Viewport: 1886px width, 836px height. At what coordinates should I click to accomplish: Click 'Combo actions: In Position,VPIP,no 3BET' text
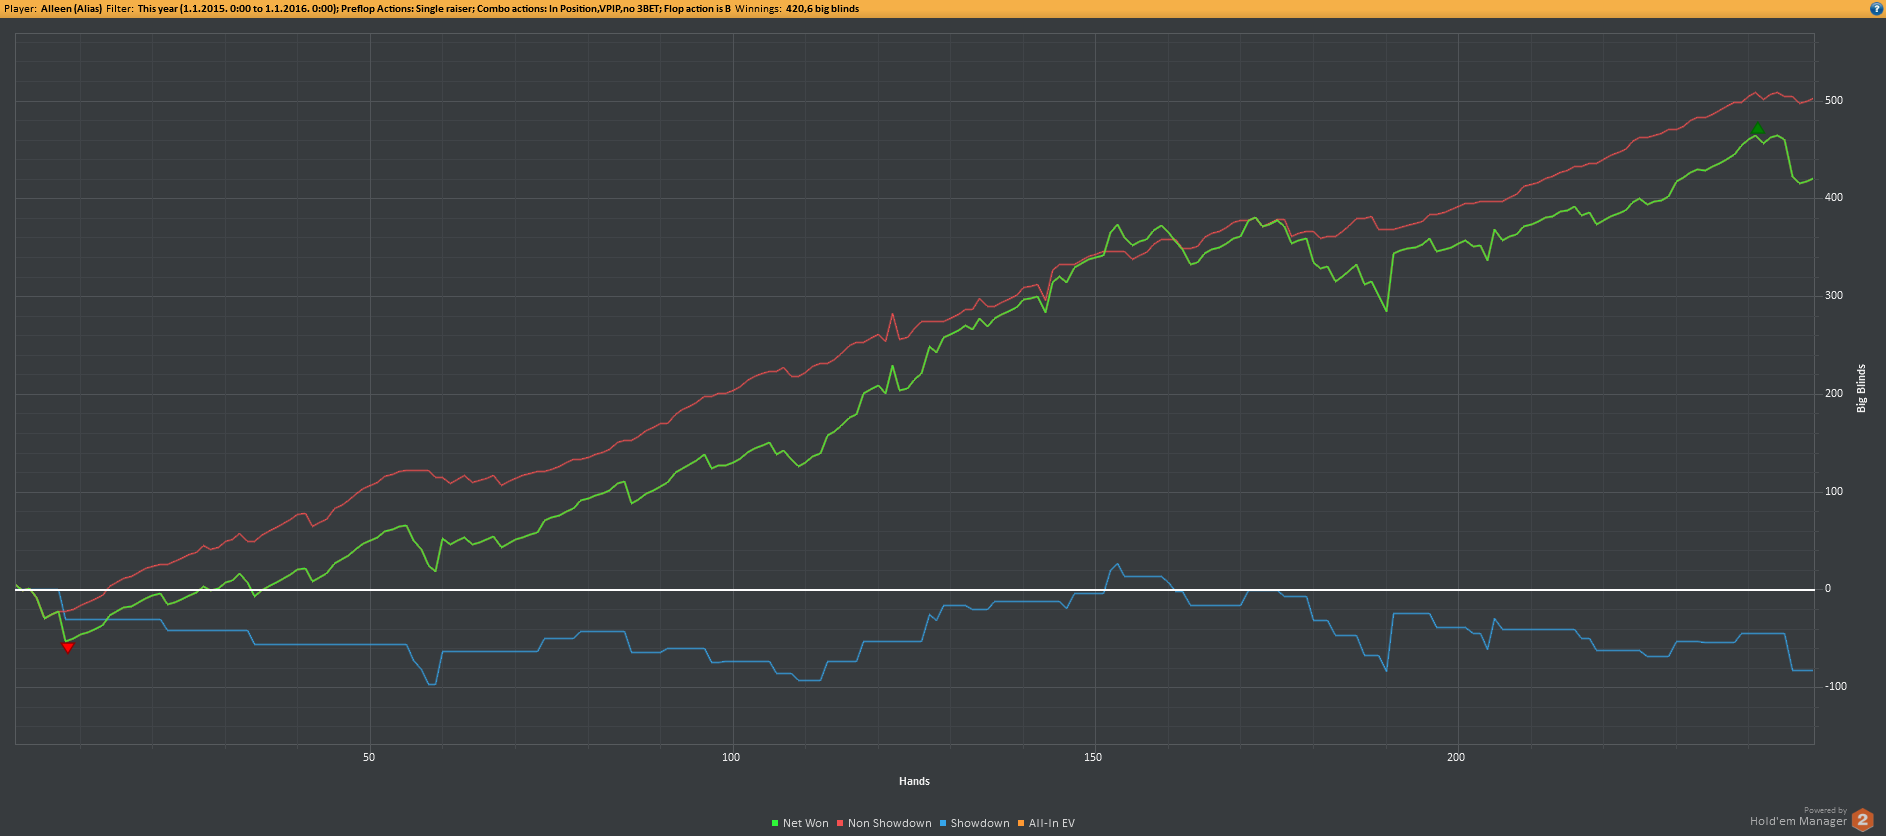click(x=568, y=9)
